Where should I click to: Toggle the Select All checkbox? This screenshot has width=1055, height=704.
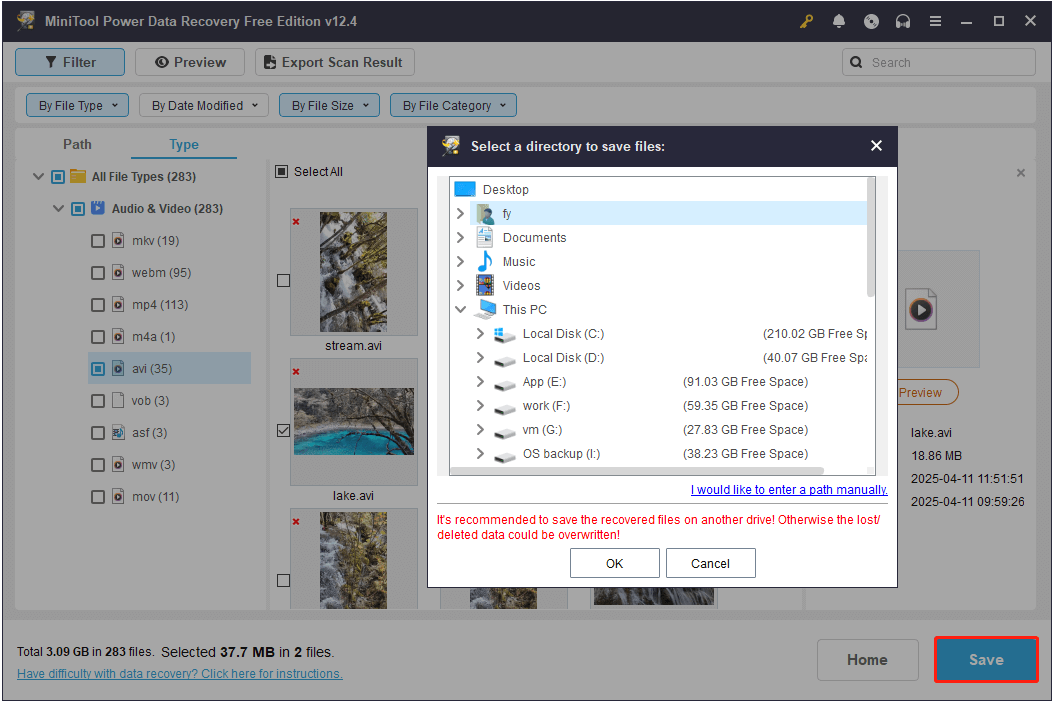click(281, 172)
